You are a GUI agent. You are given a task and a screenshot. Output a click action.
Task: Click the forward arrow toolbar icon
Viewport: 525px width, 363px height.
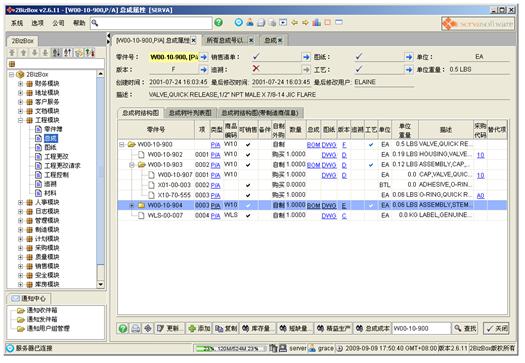pyautogui.click(x=305, y=22)
